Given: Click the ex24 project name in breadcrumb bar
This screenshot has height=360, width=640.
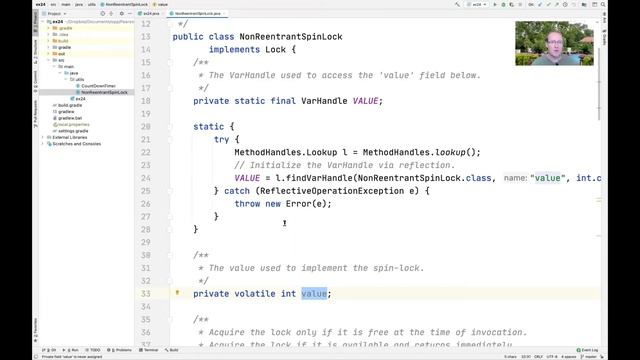Looking at the screenshot, I should tap(40, 4).
